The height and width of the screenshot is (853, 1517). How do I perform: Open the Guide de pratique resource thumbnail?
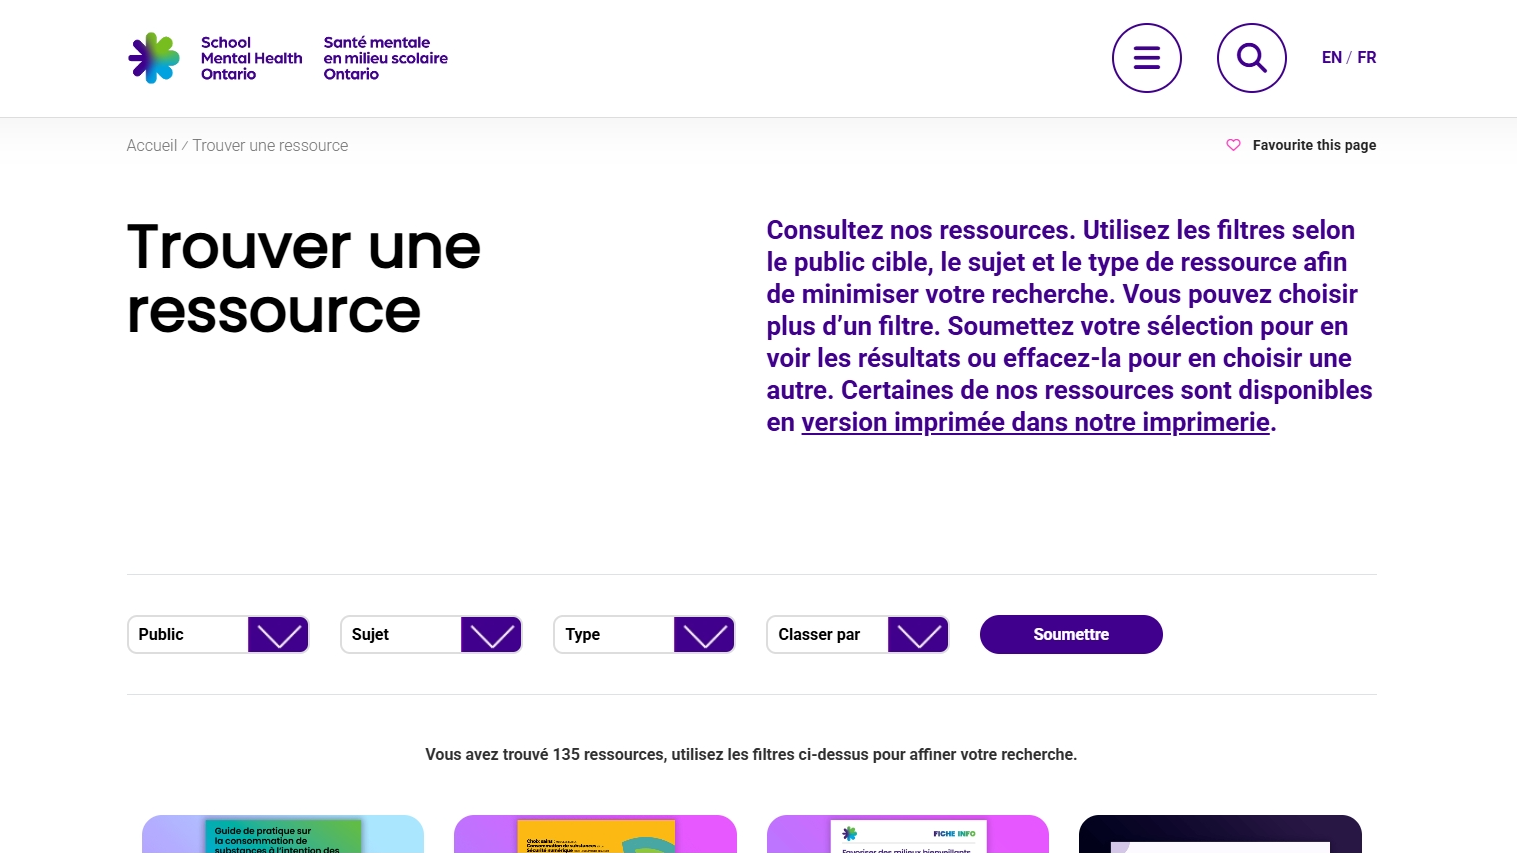point(283,835)
